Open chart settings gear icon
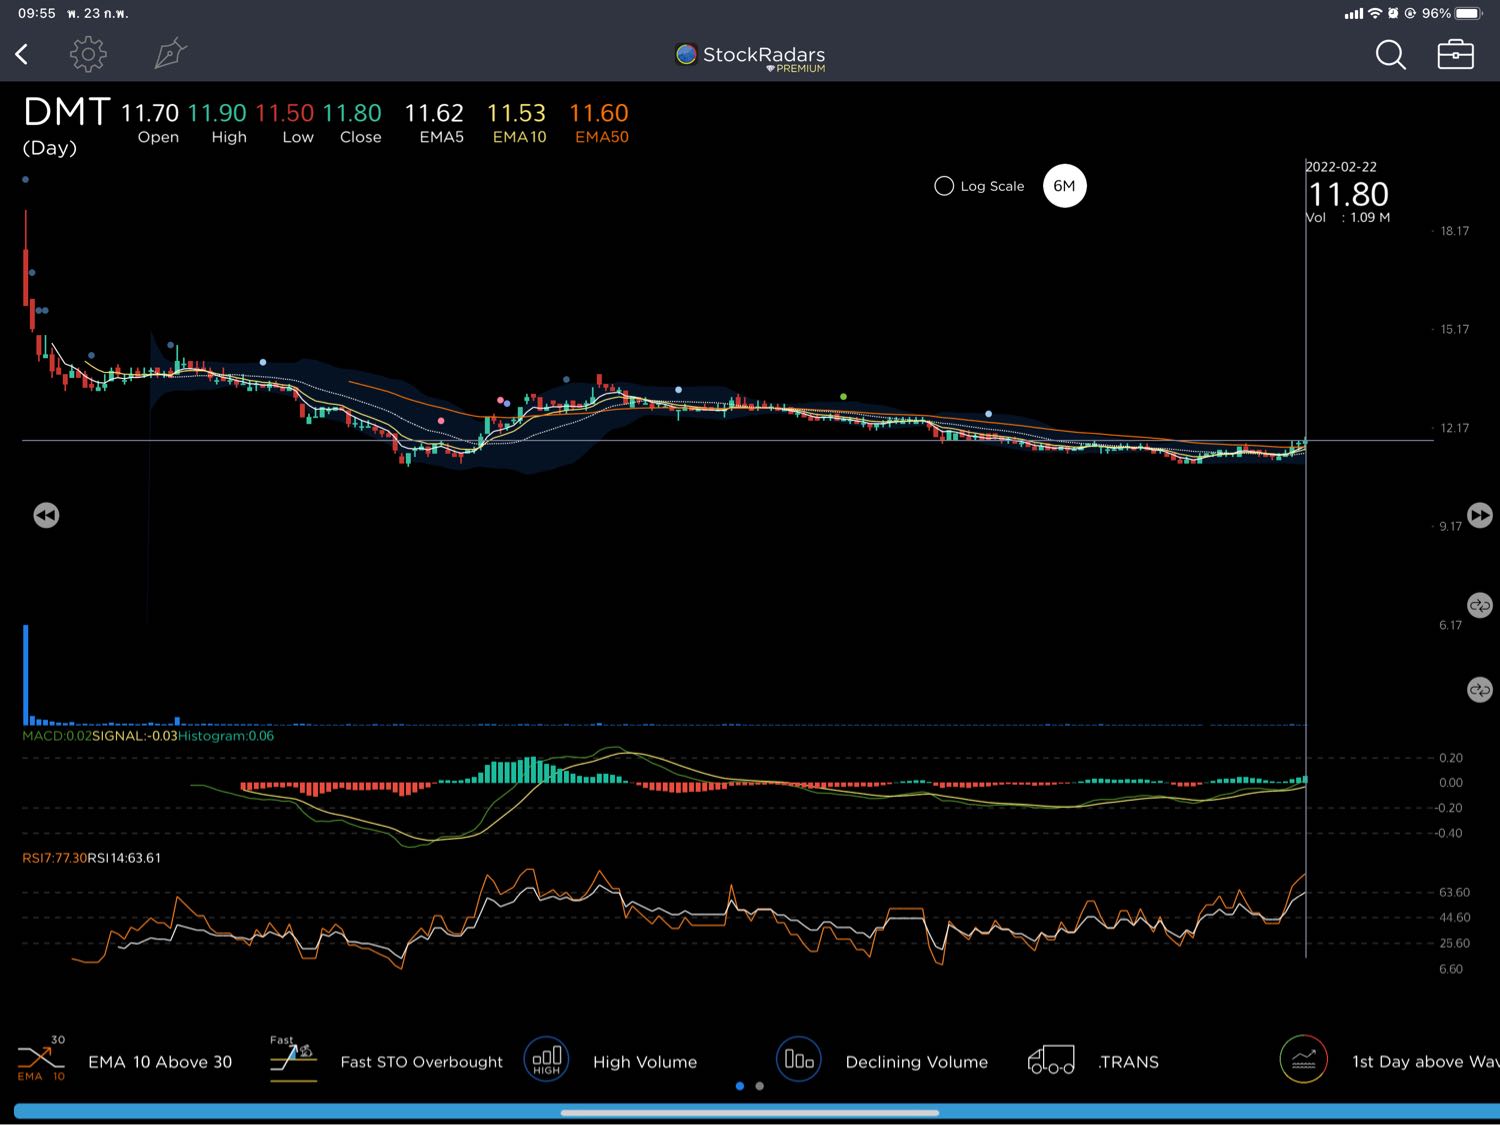The width and height of the screenshot is (1500, 1125). click(88, 54)
